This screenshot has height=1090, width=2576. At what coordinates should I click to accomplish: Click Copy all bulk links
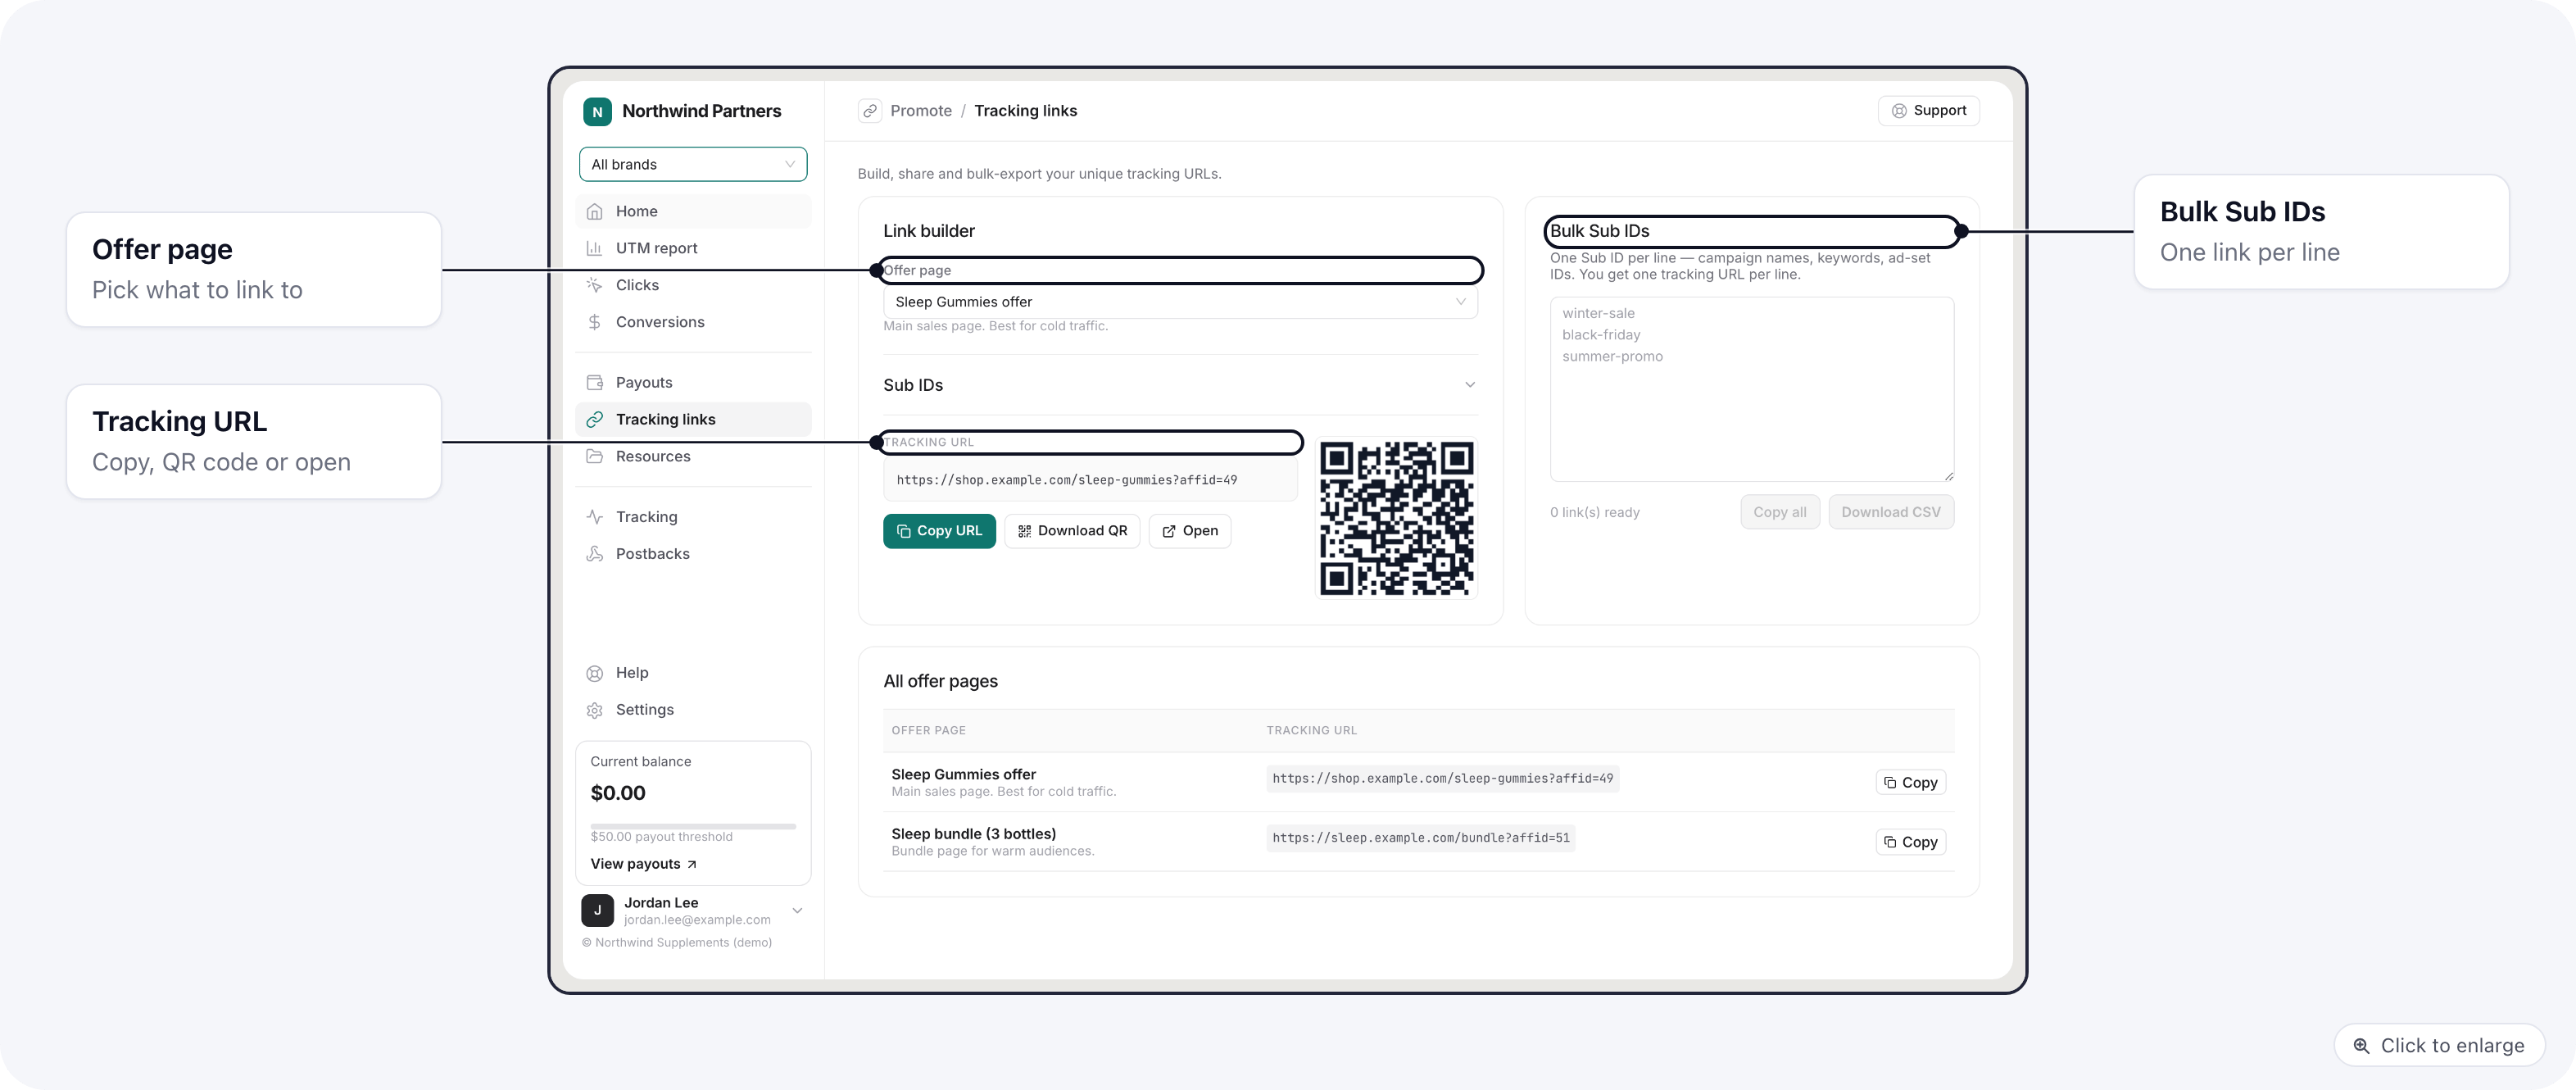pos(1779,512)
